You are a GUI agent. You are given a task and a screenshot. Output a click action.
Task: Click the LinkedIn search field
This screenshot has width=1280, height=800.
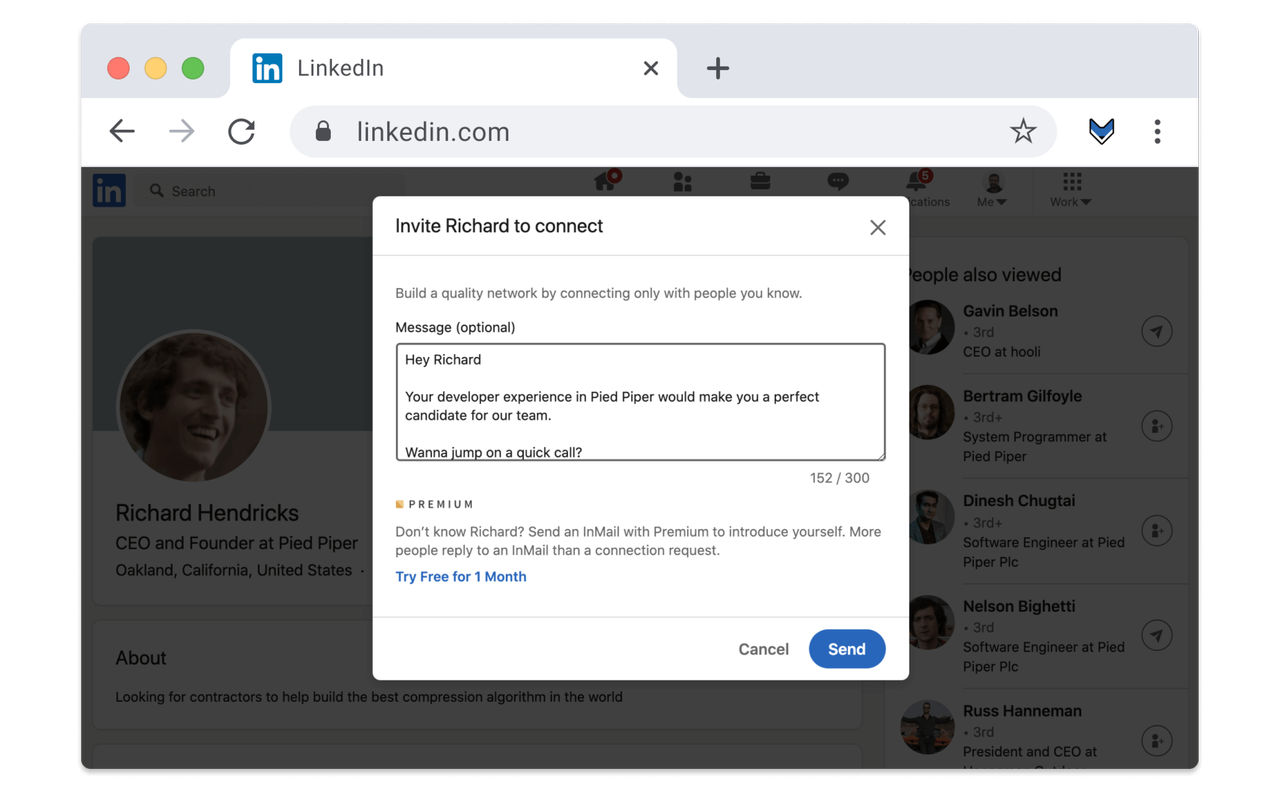[272, 191]
